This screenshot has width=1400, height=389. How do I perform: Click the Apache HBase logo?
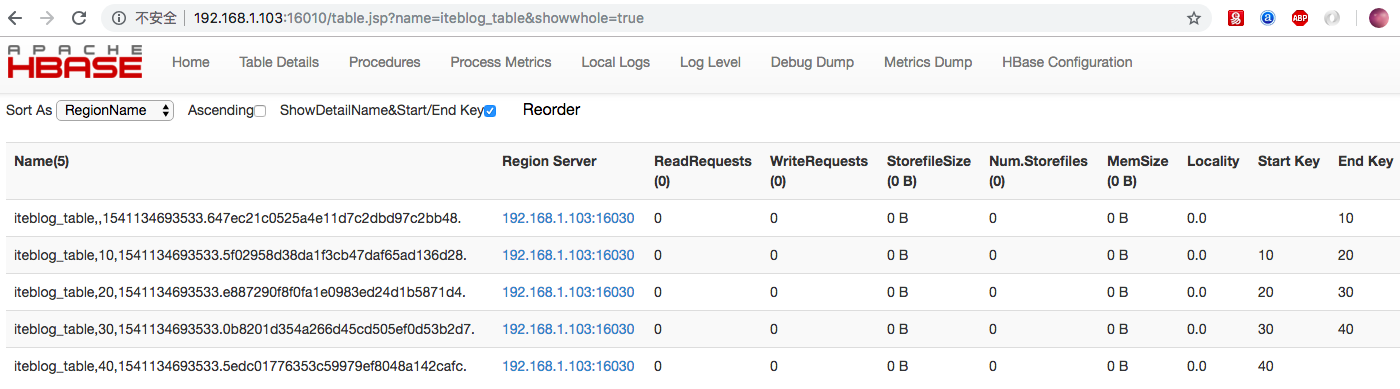pos(75,62)
